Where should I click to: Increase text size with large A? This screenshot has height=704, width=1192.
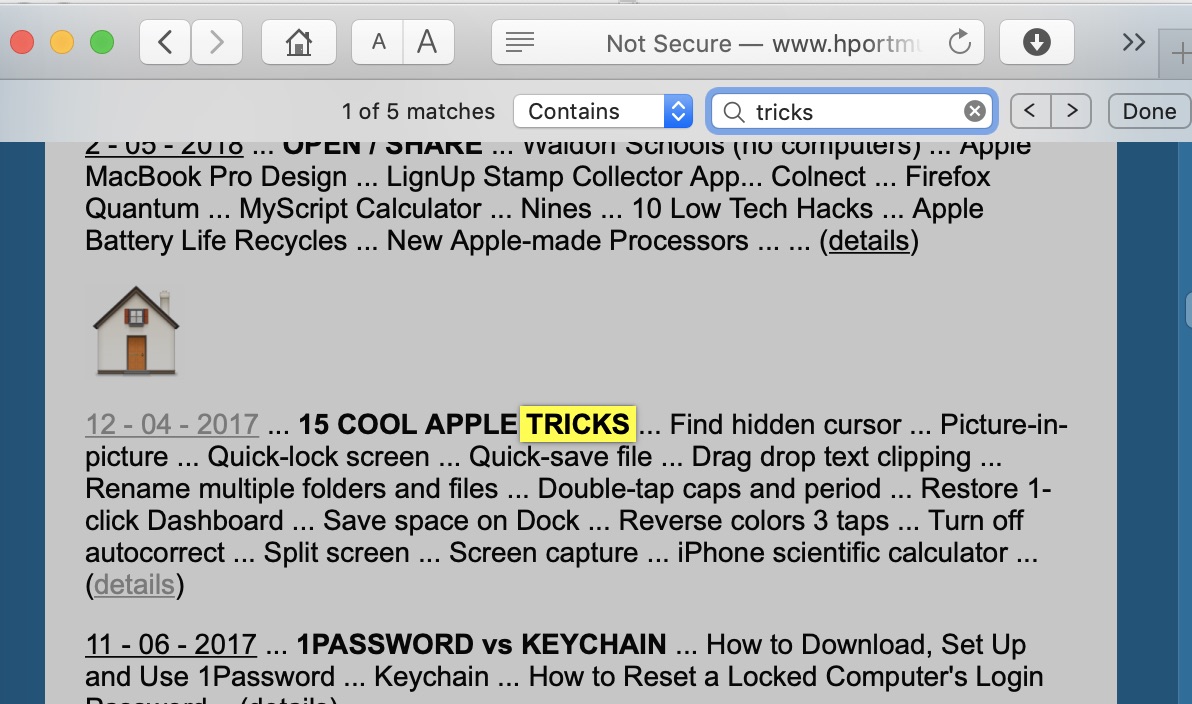(428, 42)
